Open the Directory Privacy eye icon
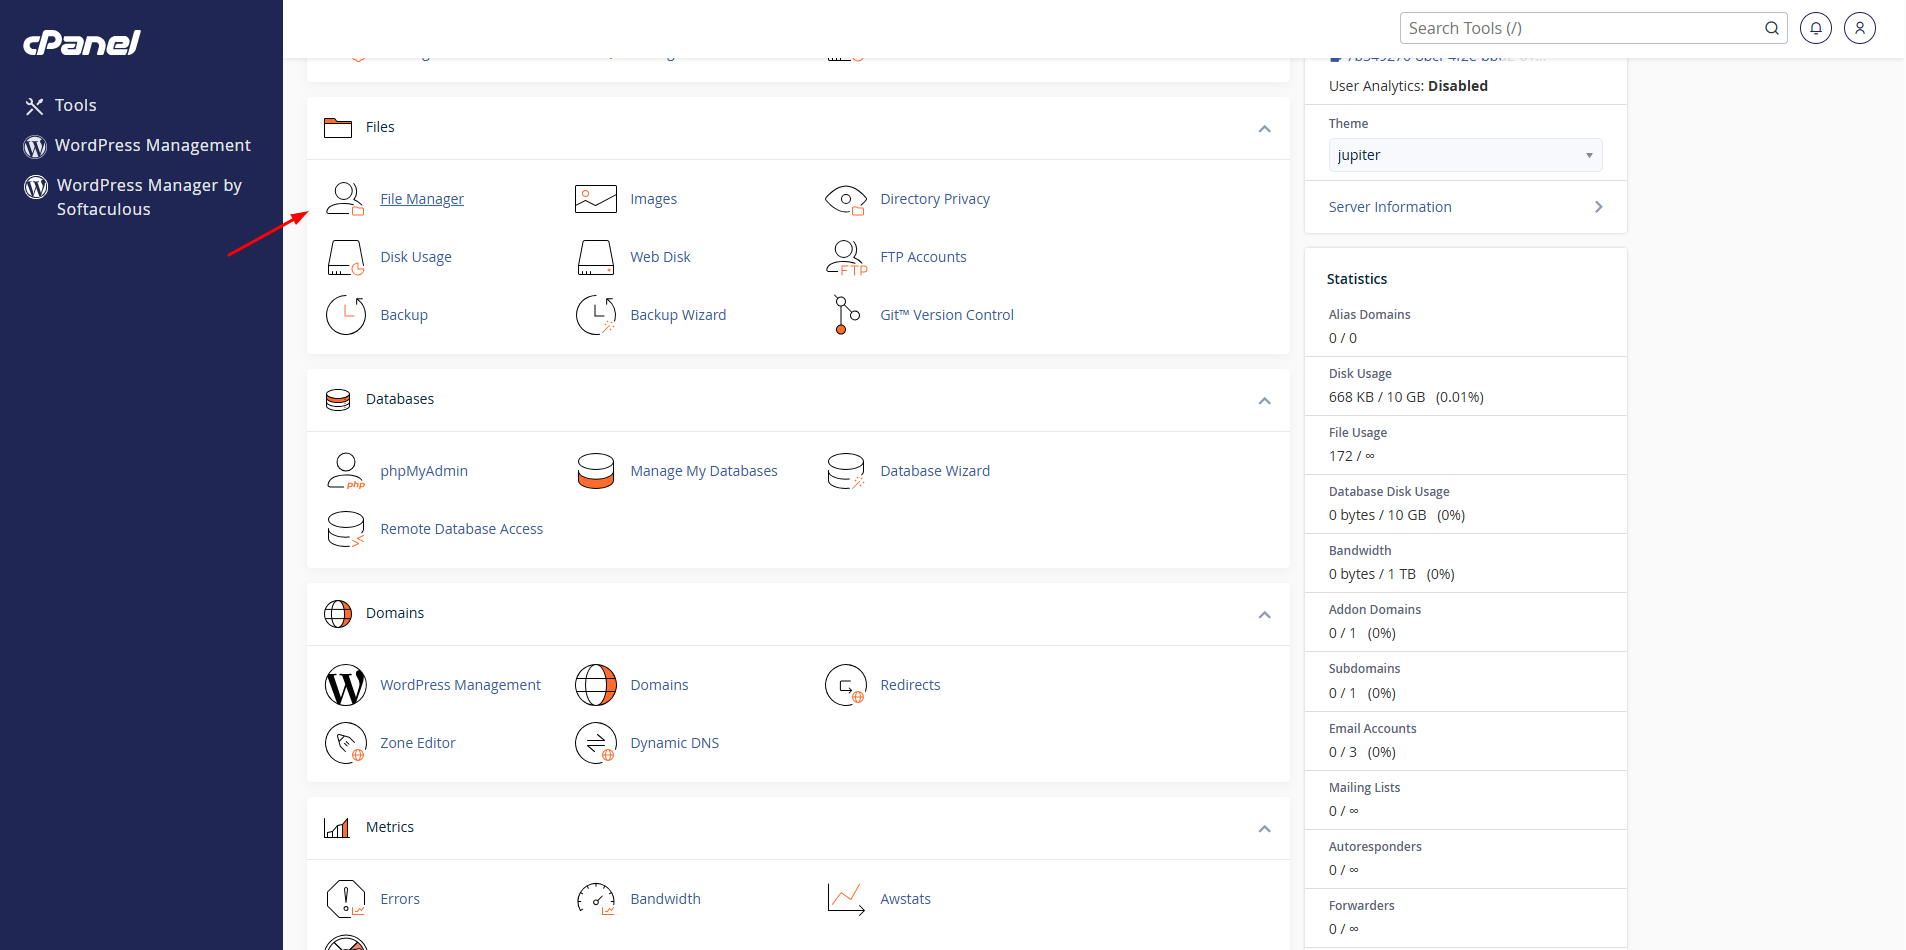The width and height of the screenshot is (1906, 950). (846, 199)
